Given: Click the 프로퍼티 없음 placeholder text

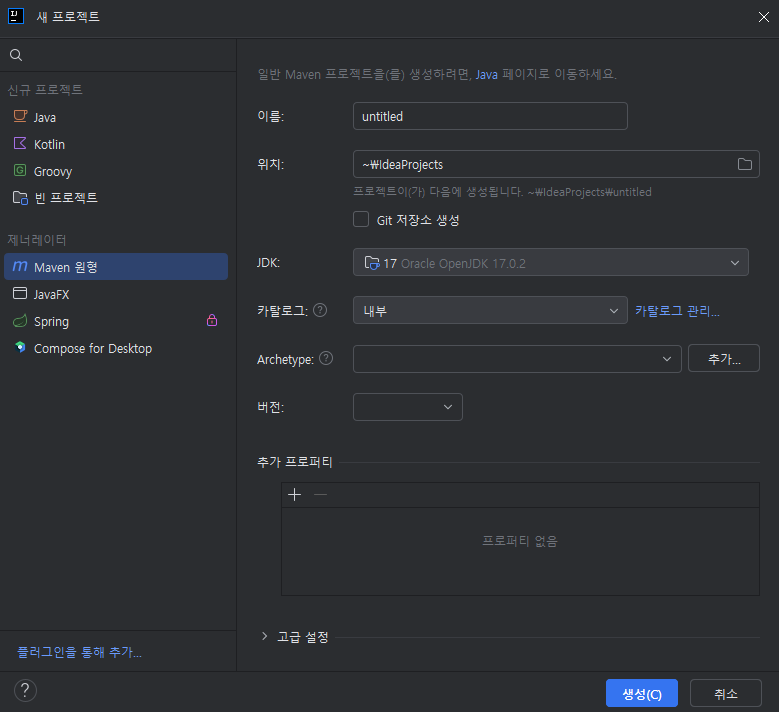Looking at the screenshot, I should (x=520, y=541).
